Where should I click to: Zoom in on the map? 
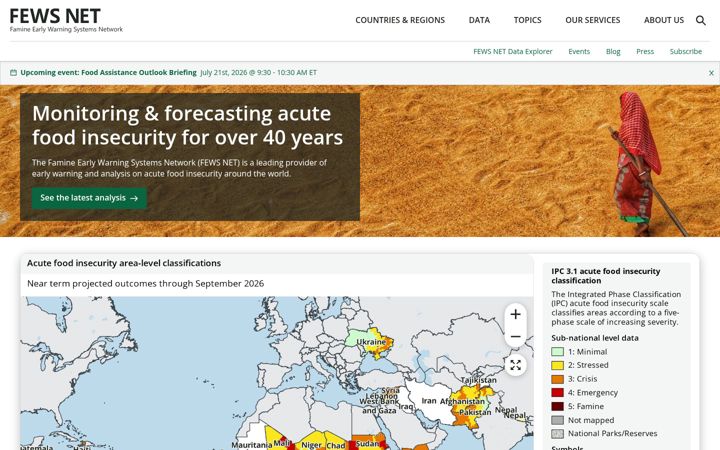point(515,314)
